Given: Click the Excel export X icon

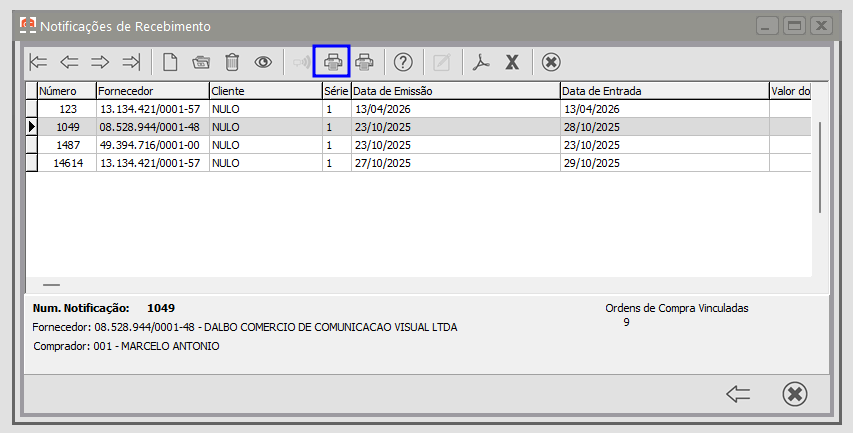Looking at the screenshot, I should pos(512,62).
